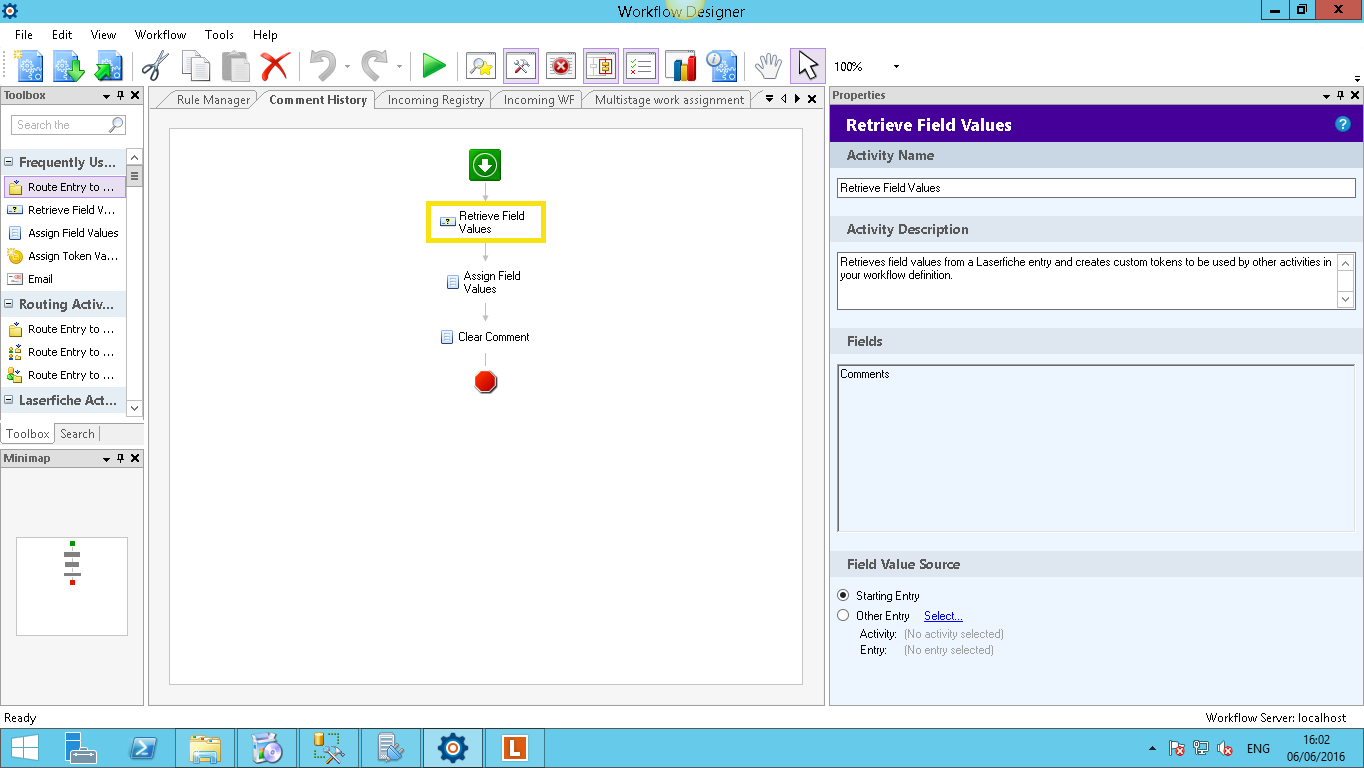The image size is (1364, 768).
Task: Collapse the Routing Activities toolbox section
Action: pos(8,304)
